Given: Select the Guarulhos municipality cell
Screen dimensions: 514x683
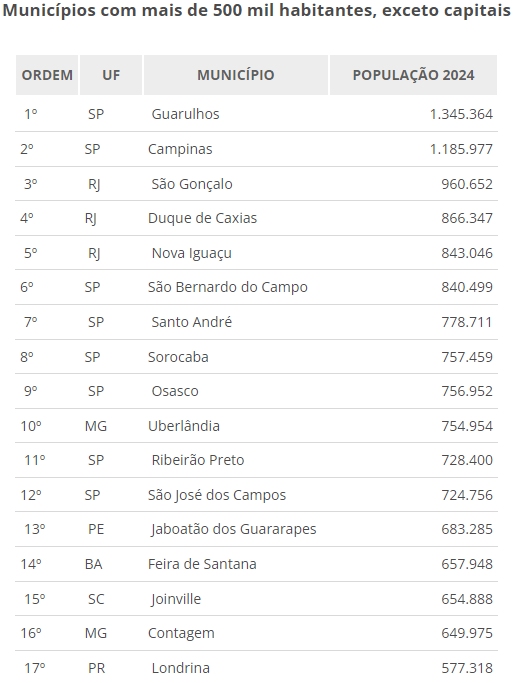Looking at the screenshot, I should [x=185, y=114].
